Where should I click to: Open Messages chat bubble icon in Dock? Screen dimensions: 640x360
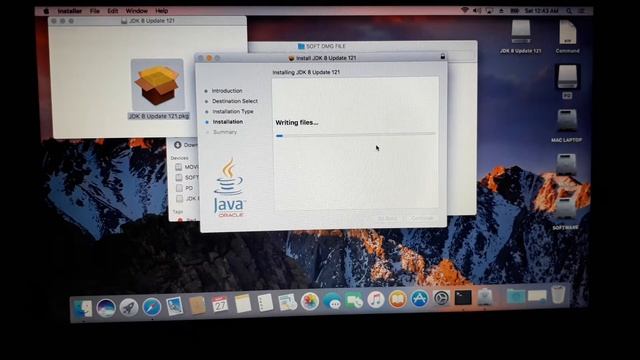click(332, 301)
